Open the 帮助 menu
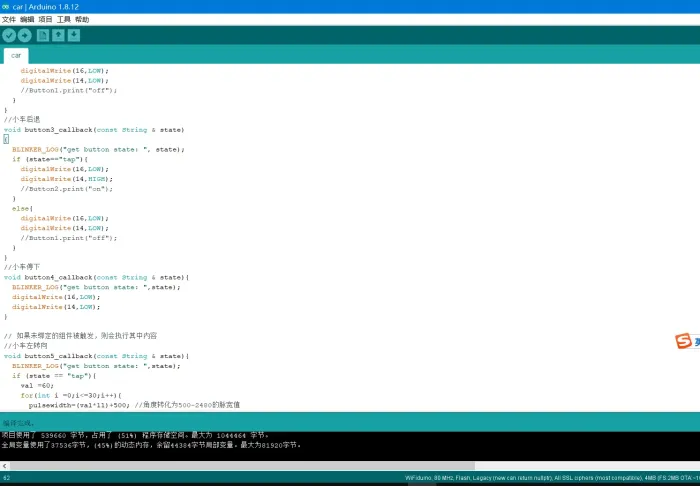700x486 pixels. pyautogui.click(x=82, y=20)
